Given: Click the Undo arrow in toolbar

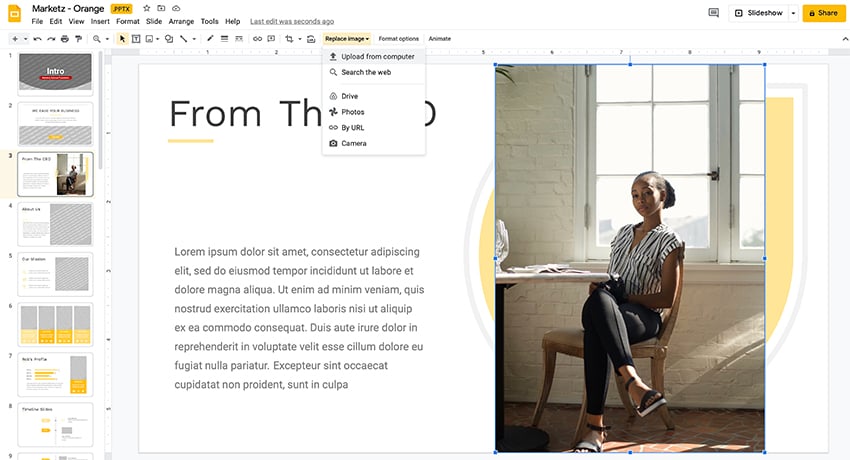Looking at the screenshot, I should (37, 39).
